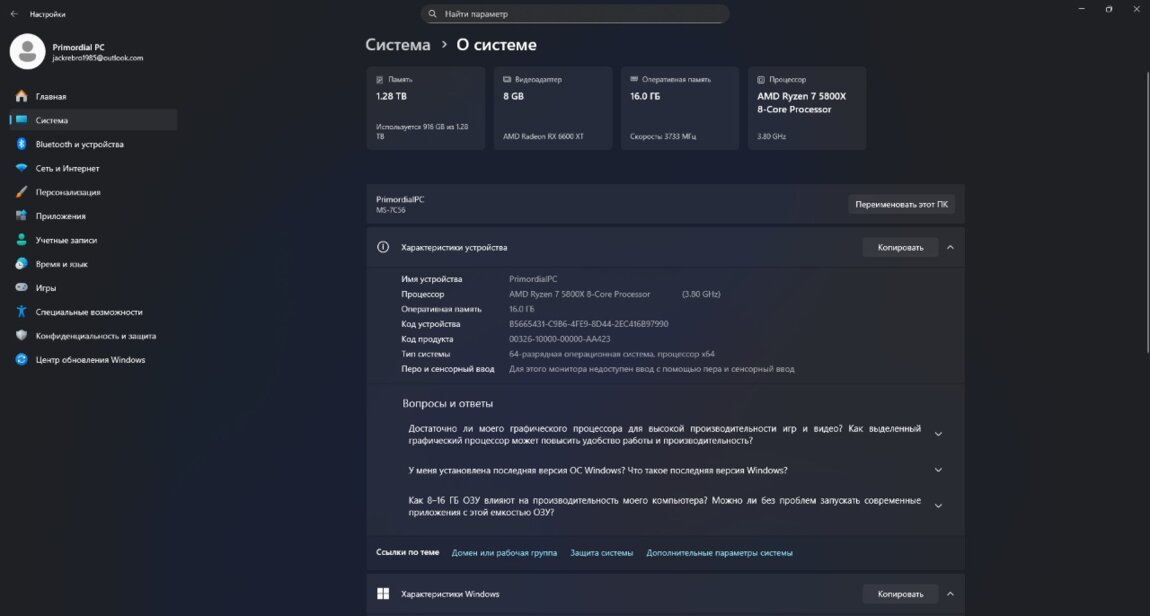Open Центр обновления Windows update icon
This screenshot has width=1150, height=616.
[21, 360]
